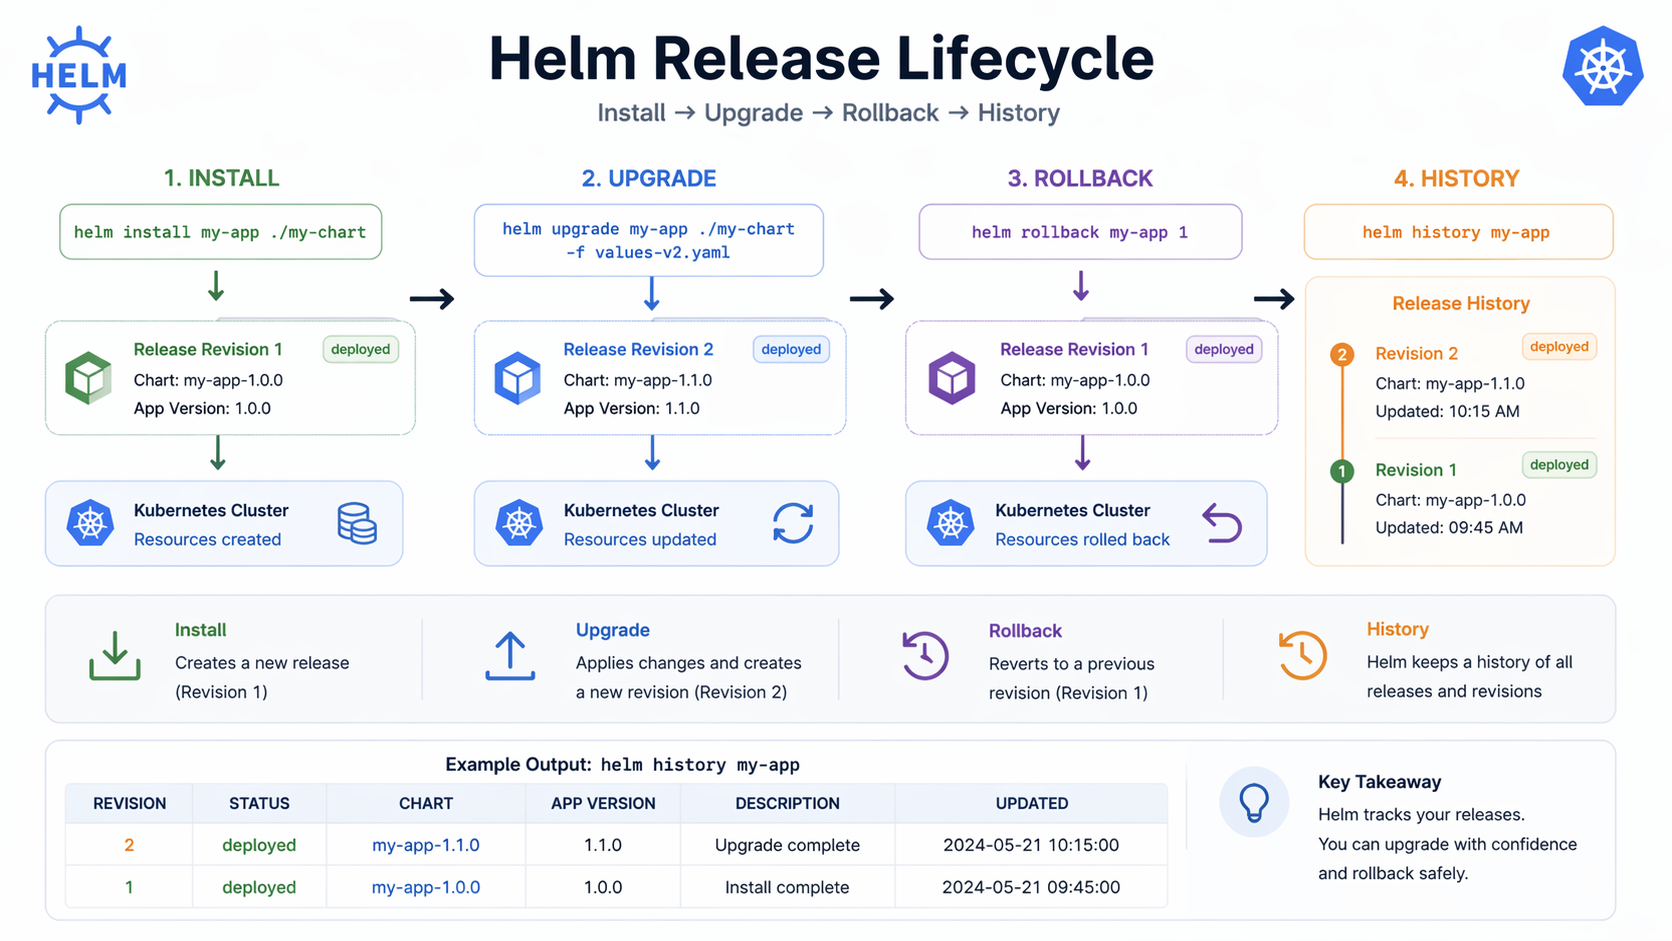1672x941 pixels.
Task: Click the 2. UPGRADE section heading
Action: [x=649, y=178]
